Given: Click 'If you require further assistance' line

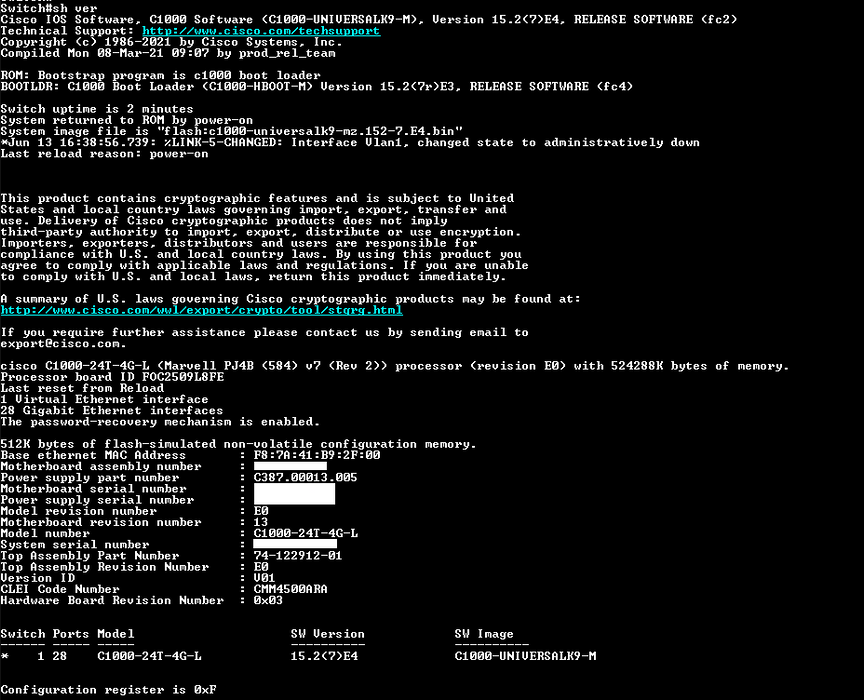Looking at the screenshot, I should (264, 332).
